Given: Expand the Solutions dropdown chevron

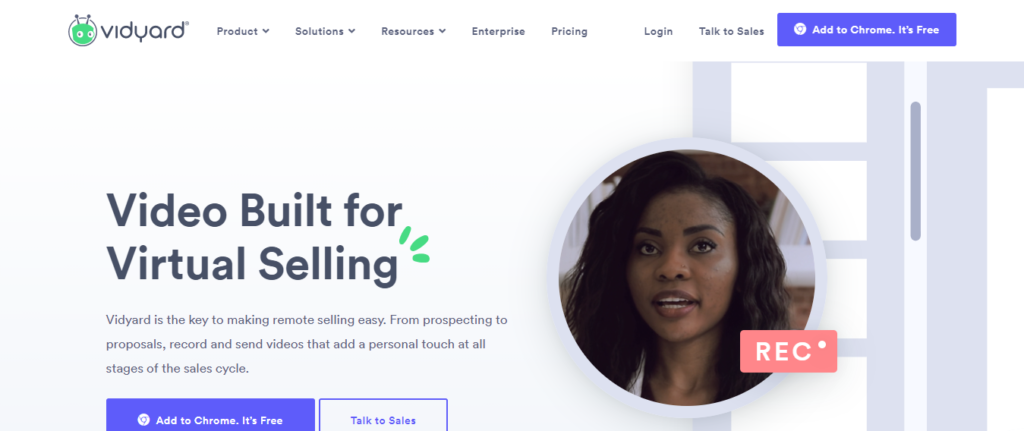Looking at the screenshot, I should [x=352, y=31].
